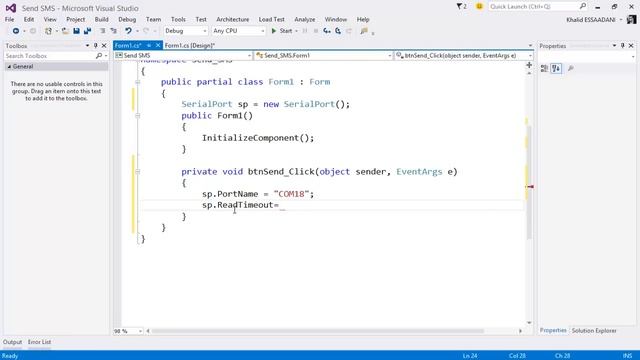640x360 pixels.
Task: Open the Start button dropdown arrow
Action: point(296,31)
